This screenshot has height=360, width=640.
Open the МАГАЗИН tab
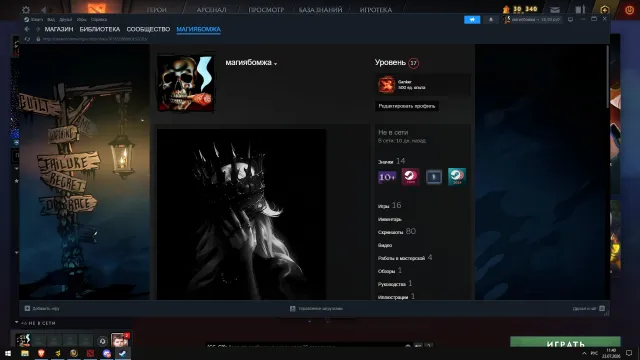59,29
